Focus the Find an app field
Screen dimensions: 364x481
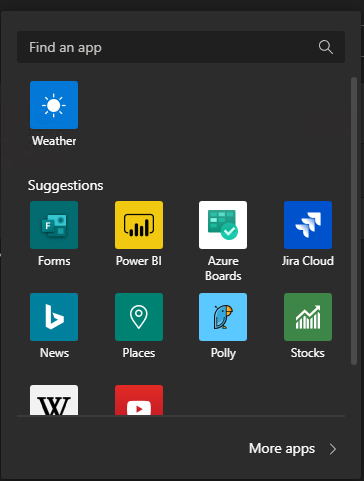tap(181, 47)
